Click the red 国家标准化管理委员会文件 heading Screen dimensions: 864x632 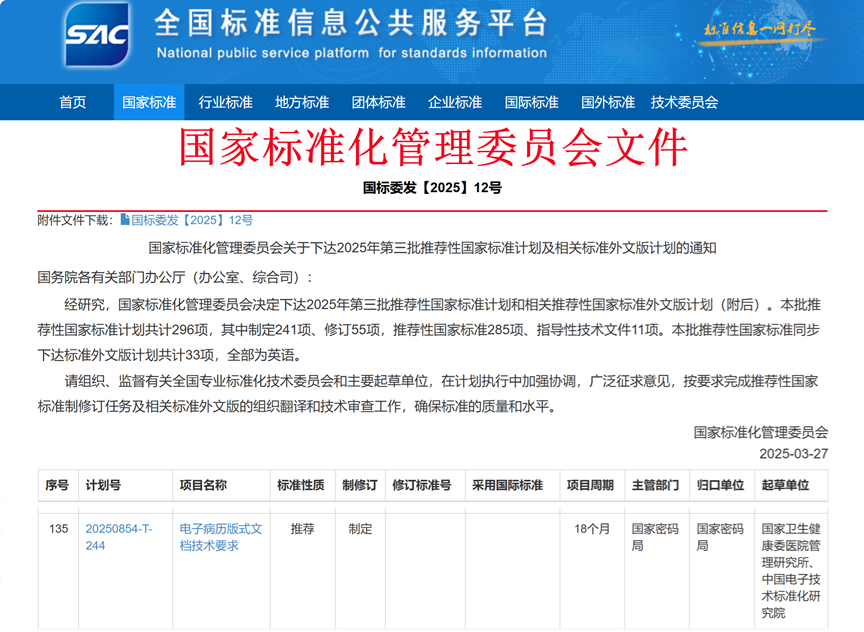(433, 148)
